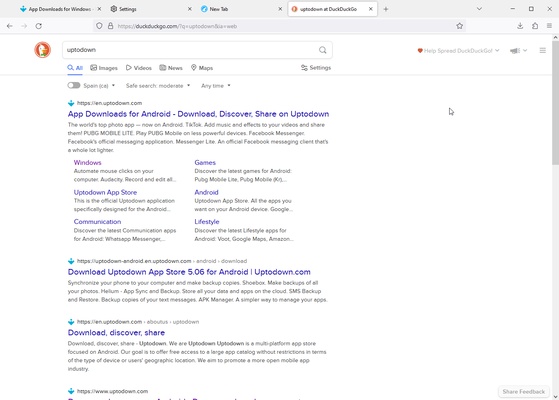Screen dimensions: 559x400
Task: Open the Communication sitelink
Action: (x=97, y=222)
